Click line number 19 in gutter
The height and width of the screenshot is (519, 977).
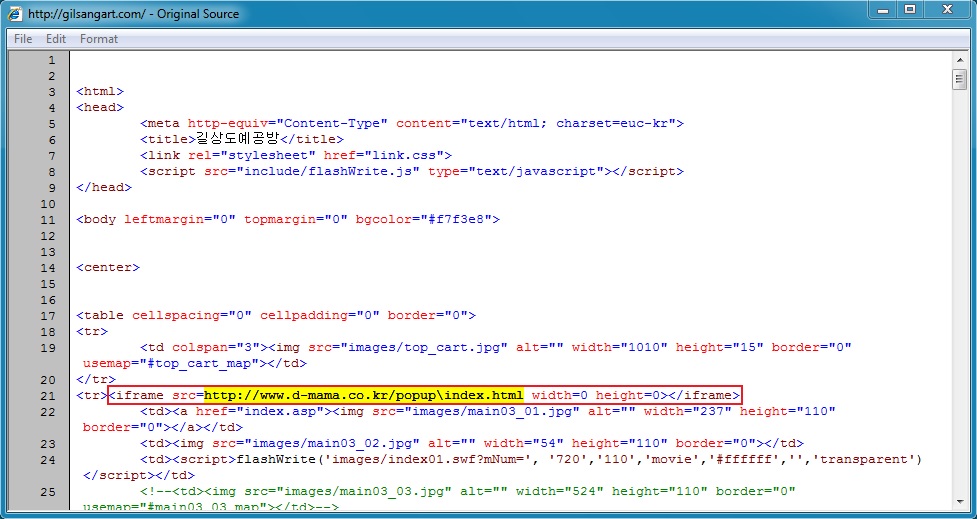point(48,347)
